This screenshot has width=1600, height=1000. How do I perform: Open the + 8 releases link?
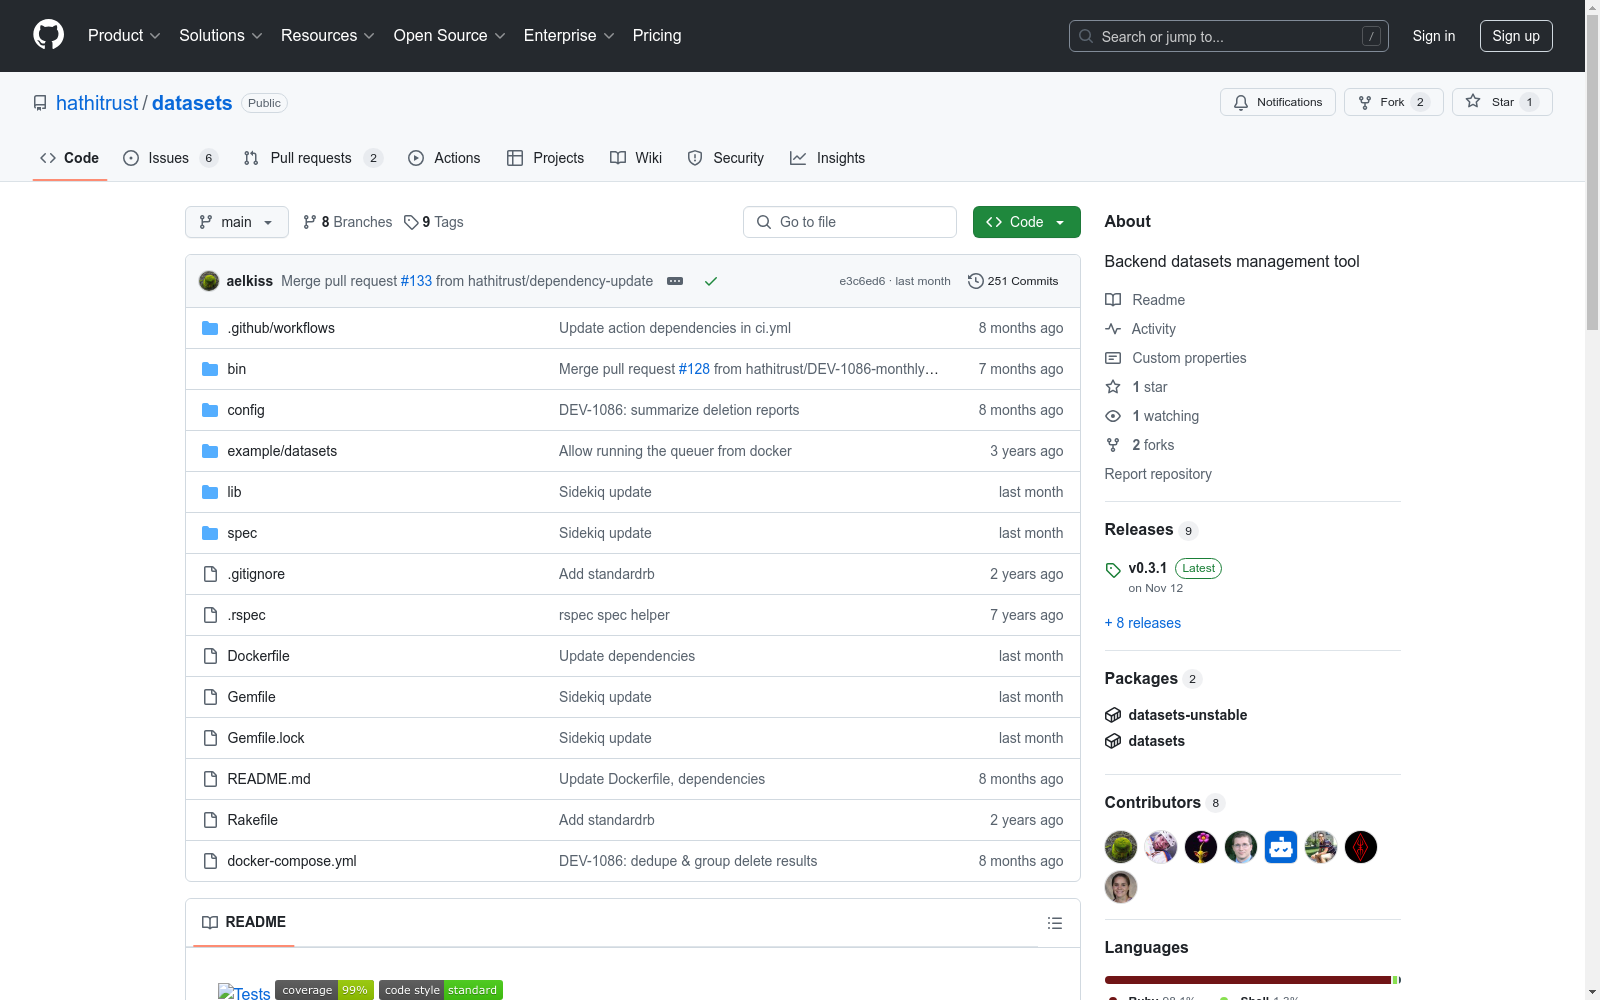[1143, 623]
